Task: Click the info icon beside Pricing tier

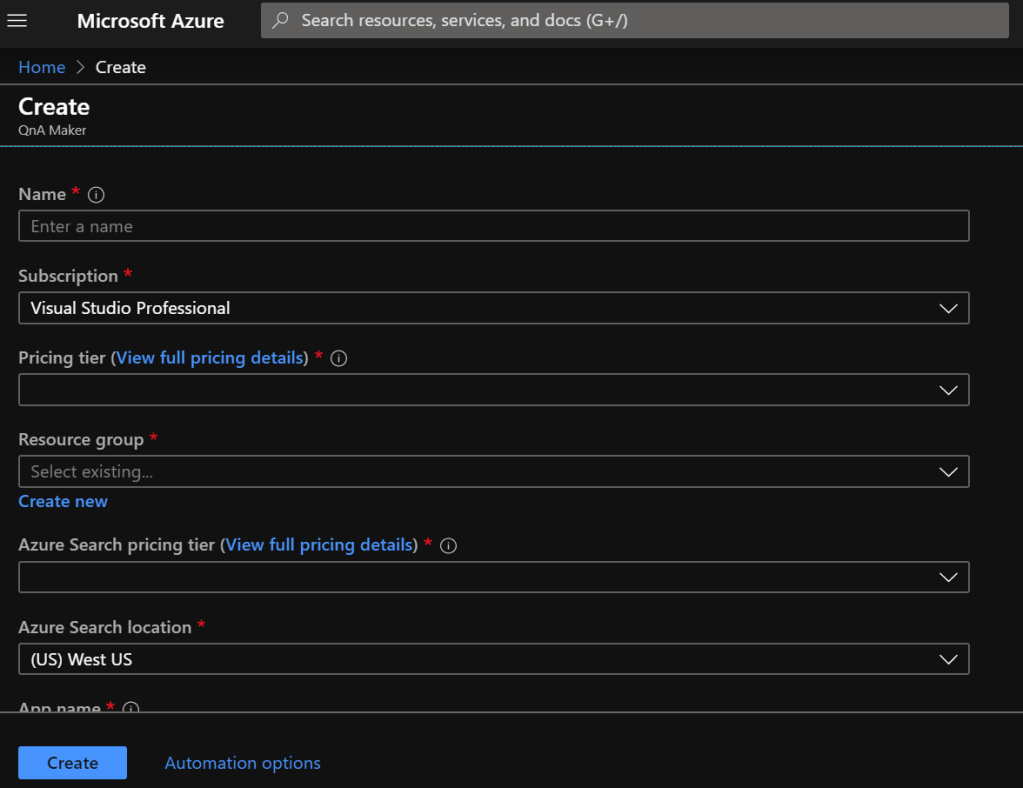Action: tap(339, 358)
